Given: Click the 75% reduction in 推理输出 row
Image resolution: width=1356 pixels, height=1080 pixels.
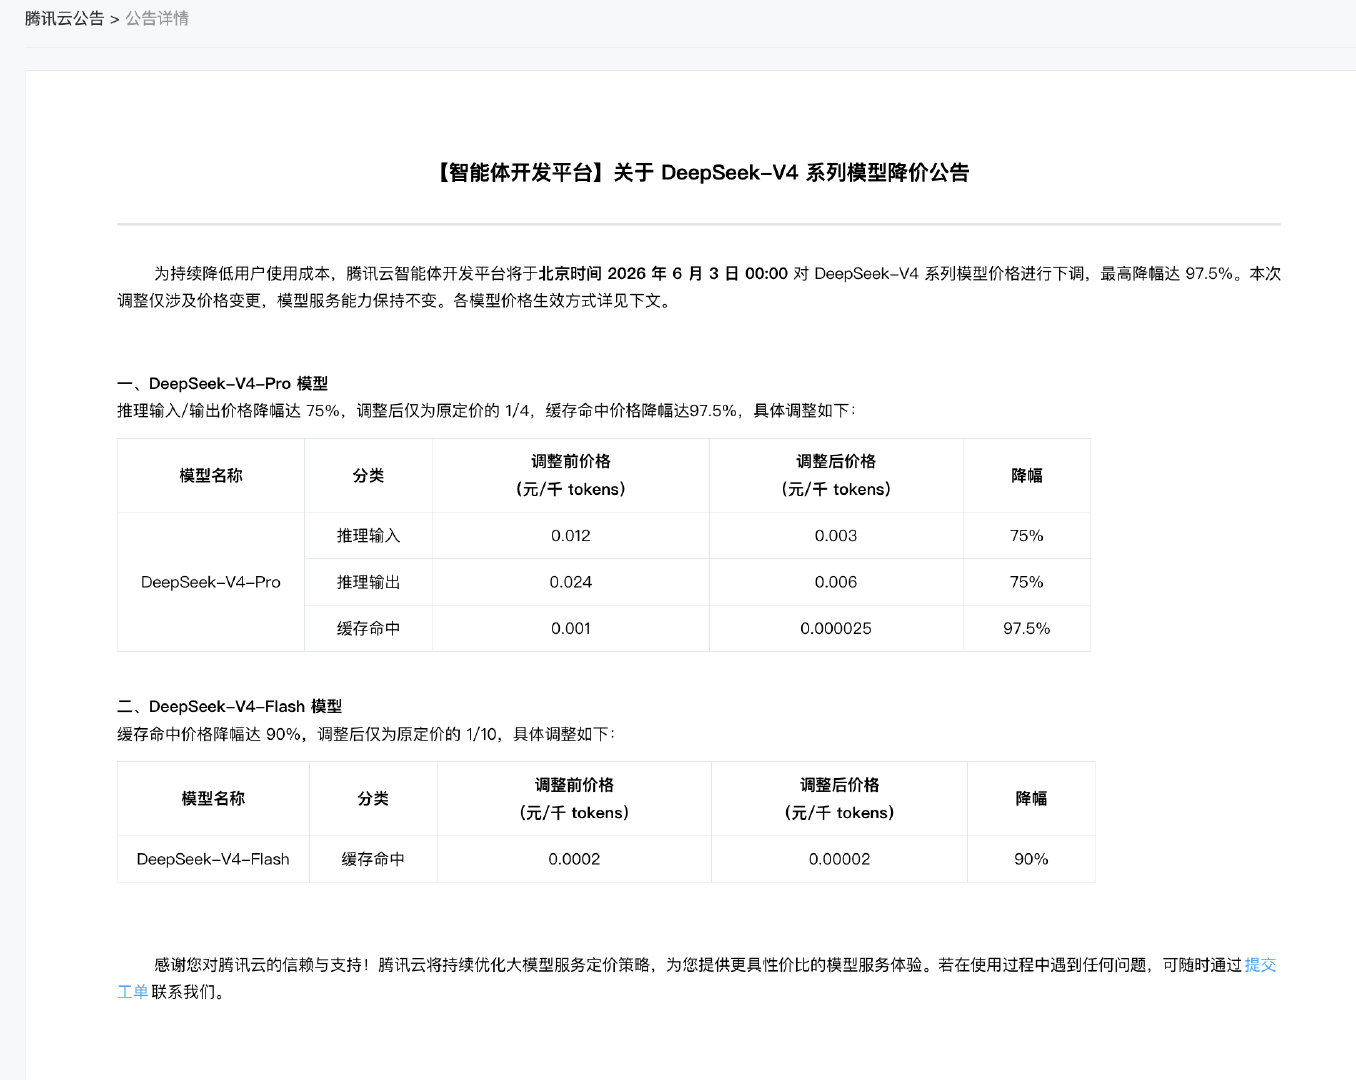Looking at the screenshot, I should (x=1027, y=582).
